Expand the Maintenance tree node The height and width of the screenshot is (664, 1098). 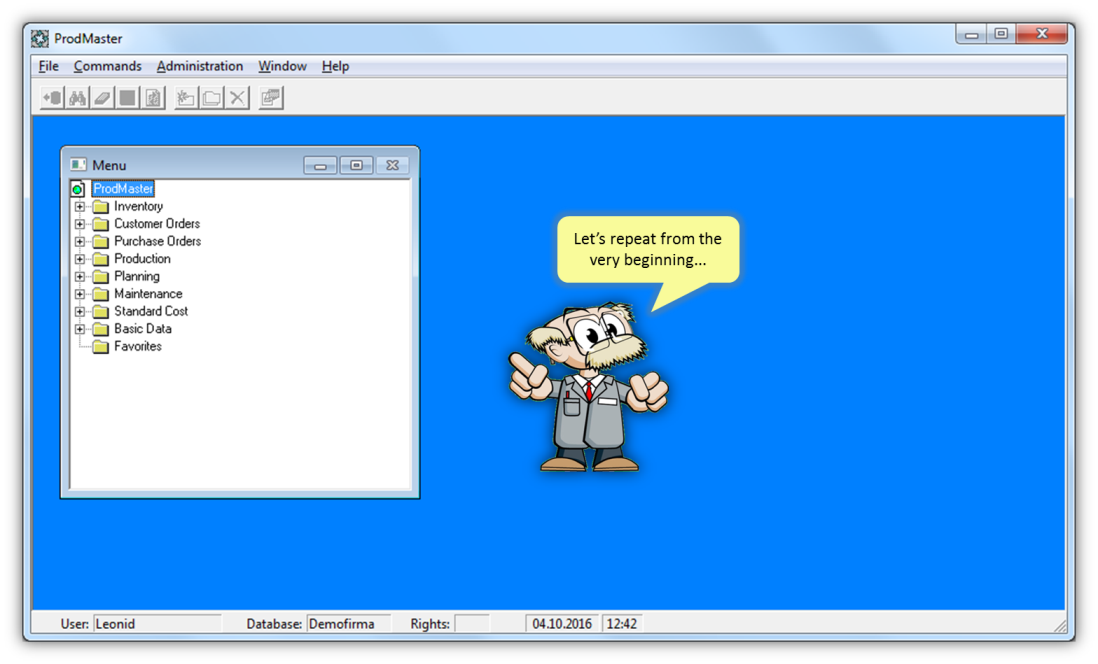click(80, 294)
